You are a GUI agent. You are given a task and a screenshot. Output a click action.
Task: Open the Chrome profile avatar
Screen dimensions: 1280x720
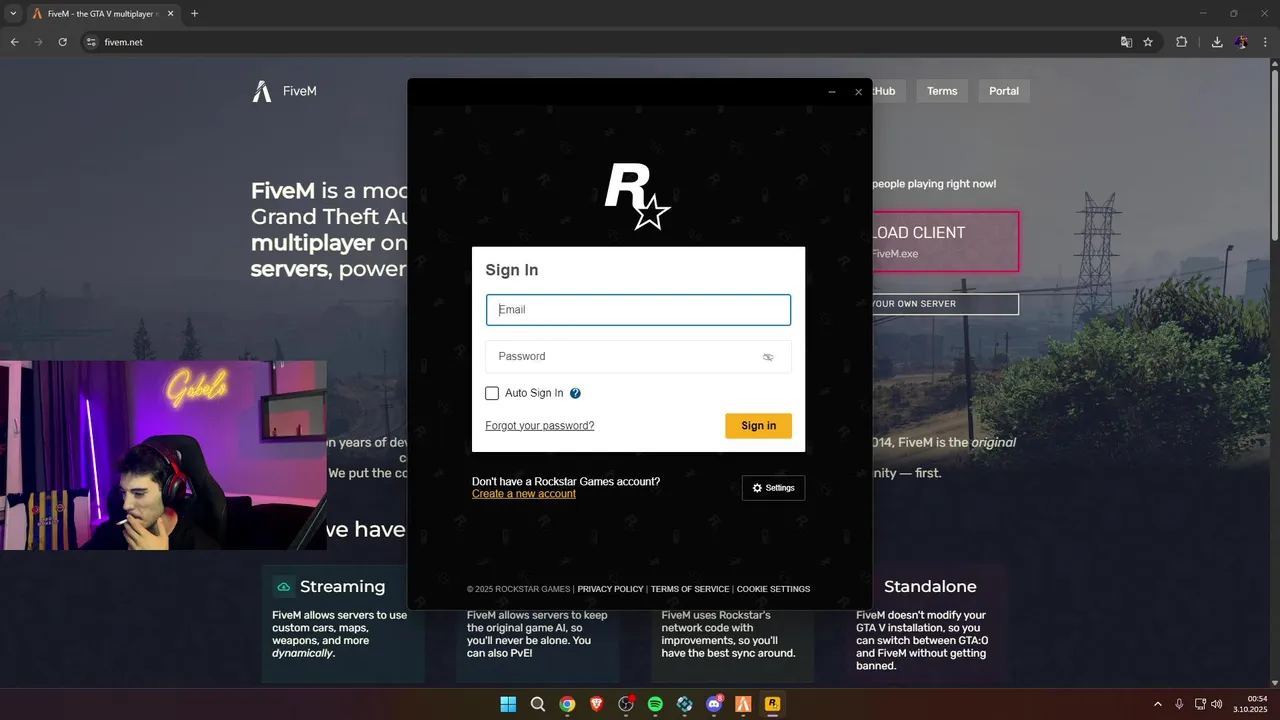click(1241, 42)
